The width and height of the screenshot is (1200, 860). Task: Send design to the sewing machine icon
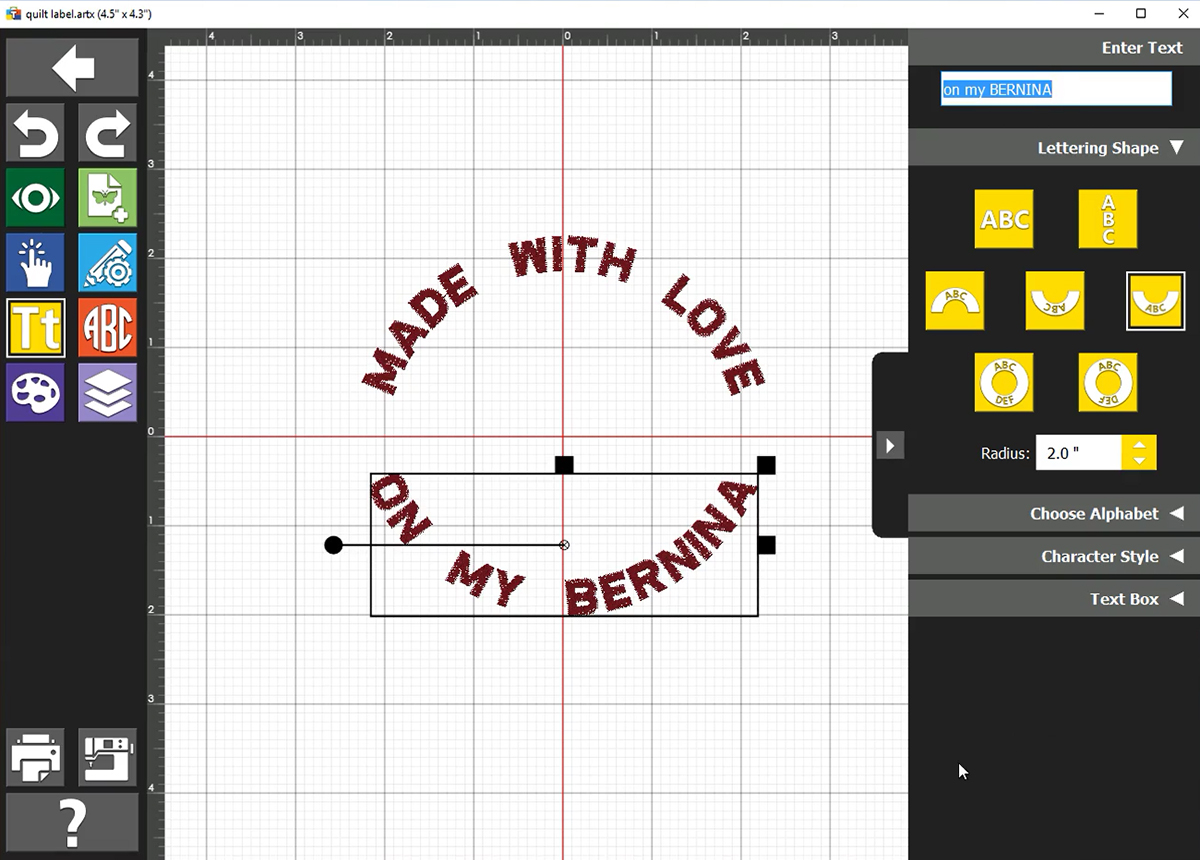(x=108, y=757)
